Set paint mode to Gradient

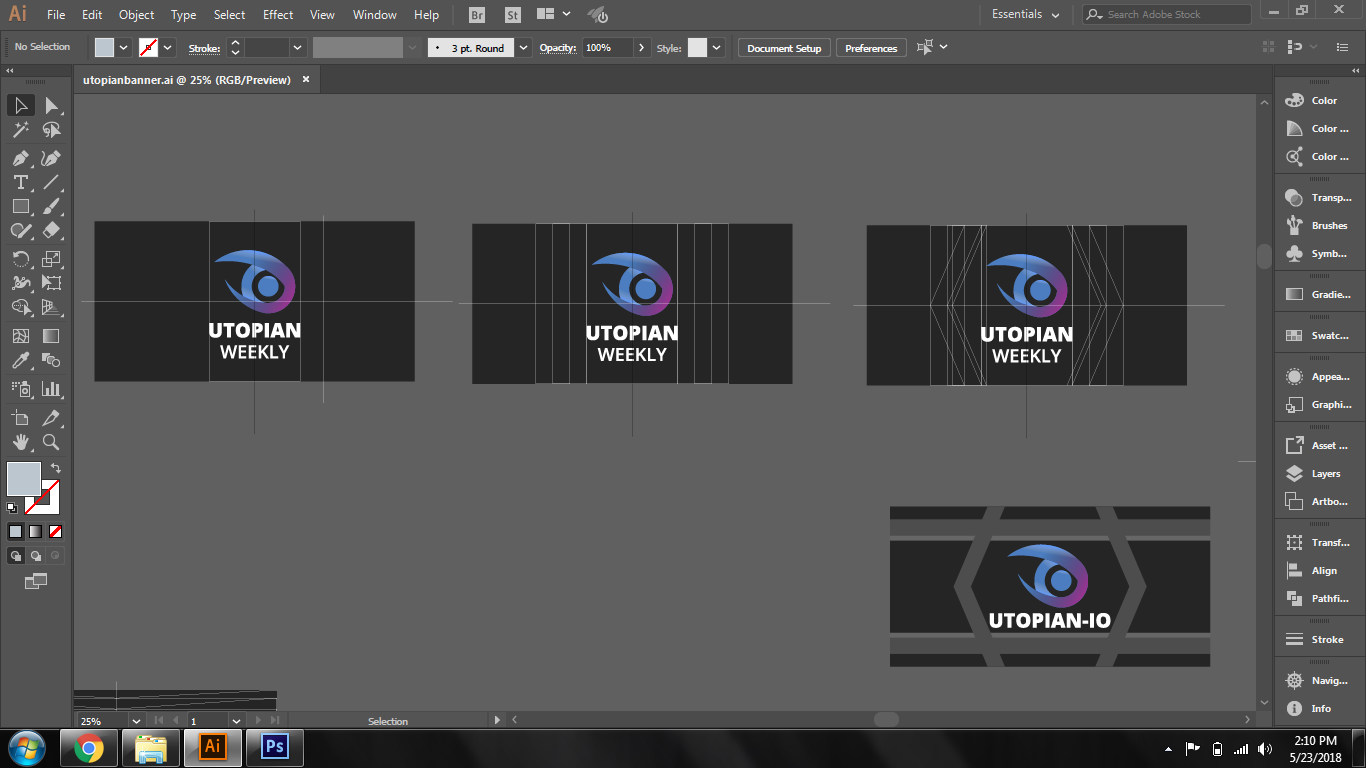36,531
